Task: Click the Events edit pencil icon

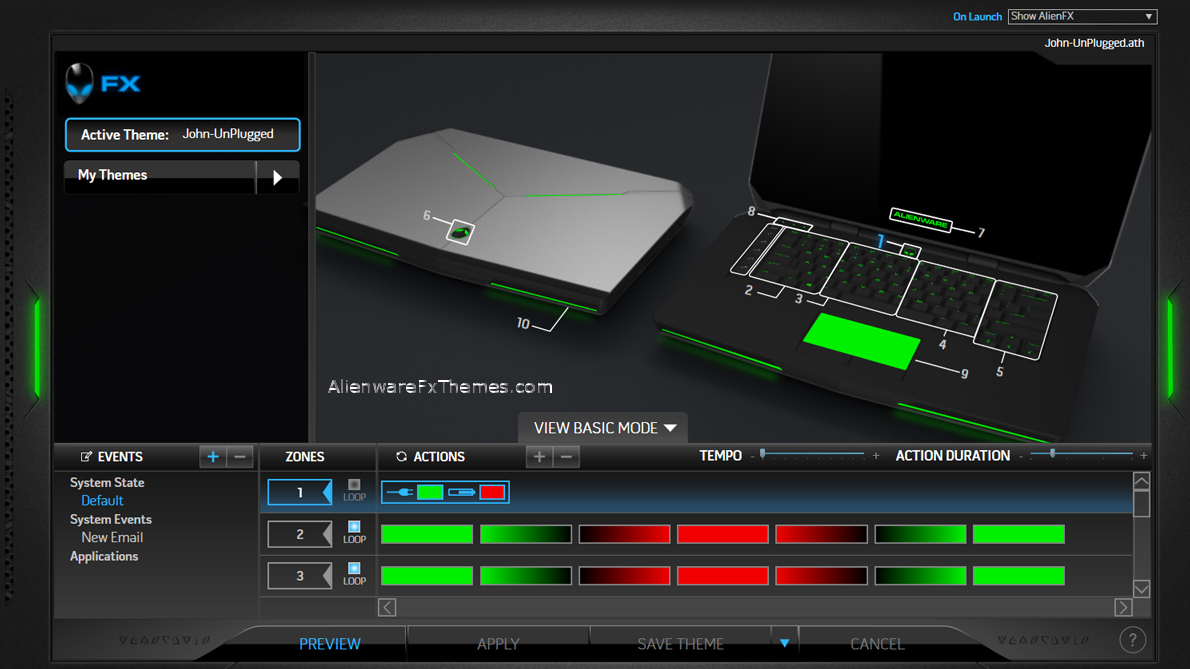Action: click(x=87, y=457)
